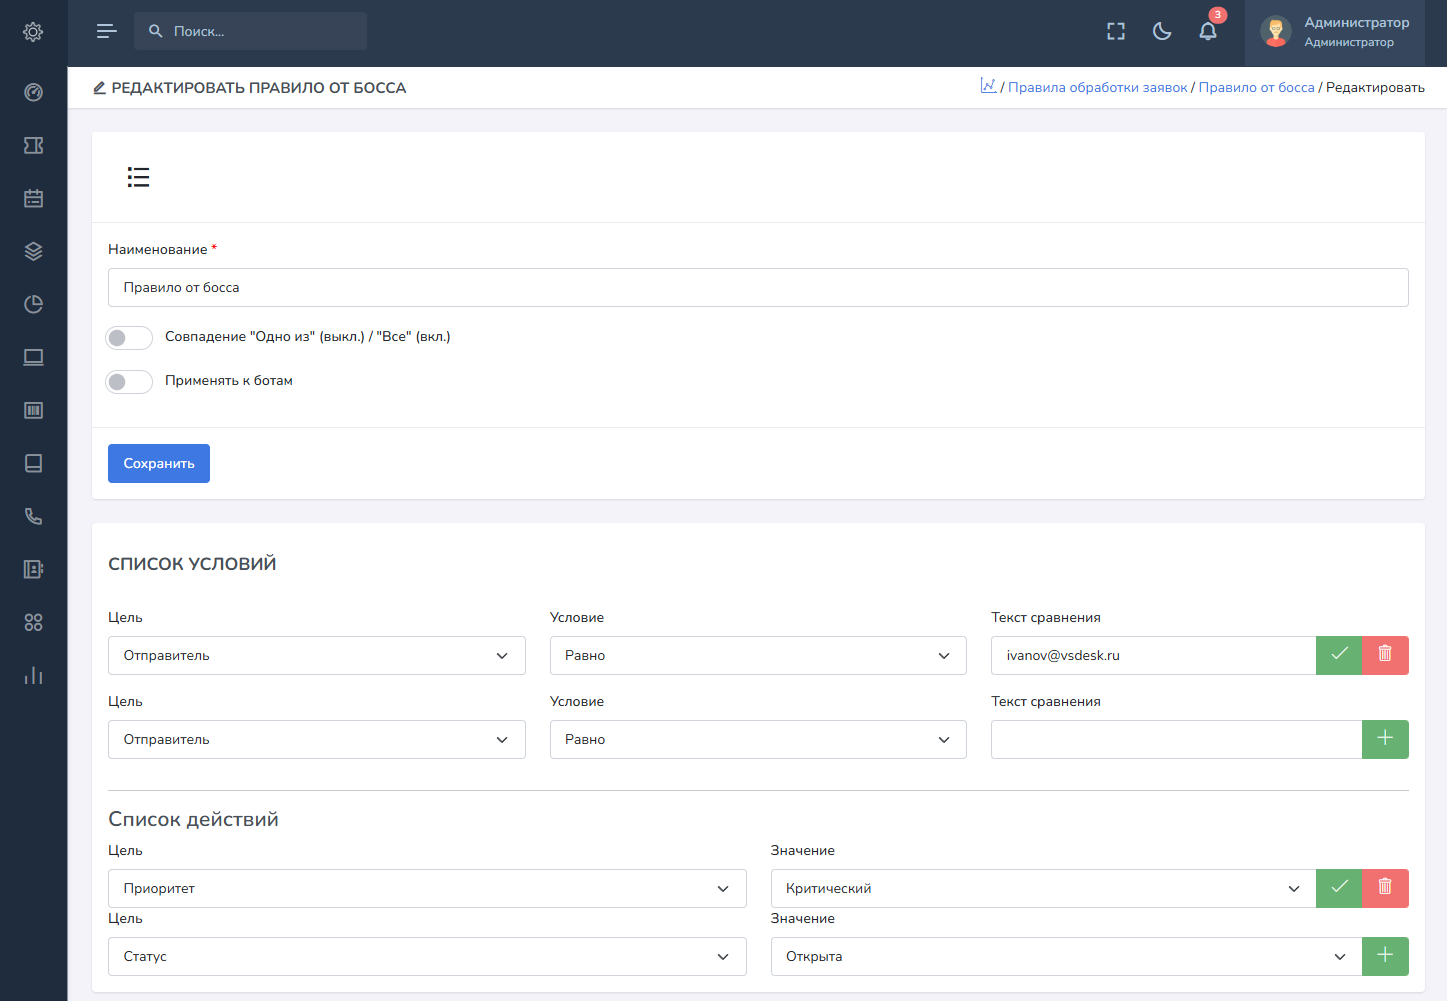Open notifications bell icon

click(x=1208, y=31)
